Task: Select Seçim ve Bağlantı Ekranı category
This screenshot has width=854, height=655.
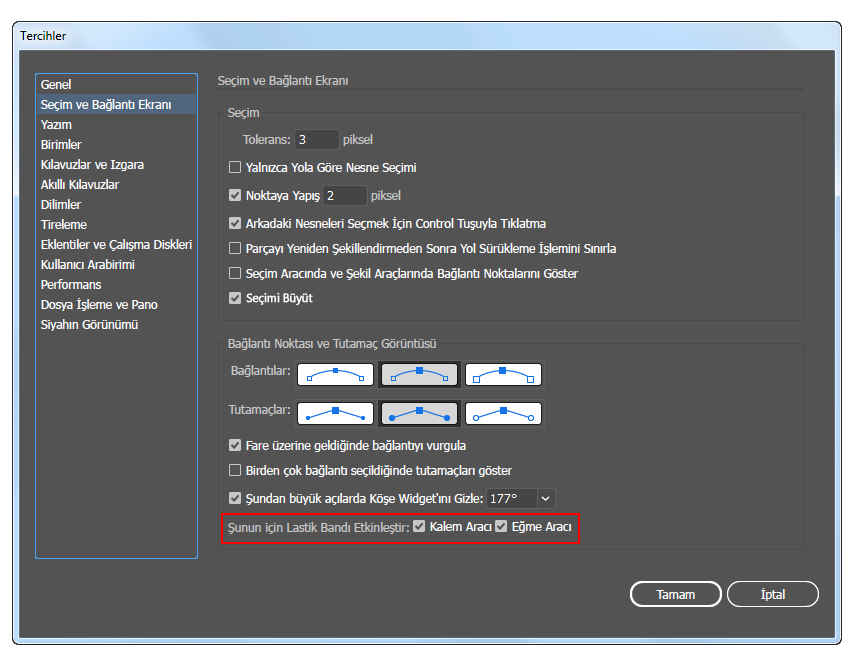Action: pos(116,105)
